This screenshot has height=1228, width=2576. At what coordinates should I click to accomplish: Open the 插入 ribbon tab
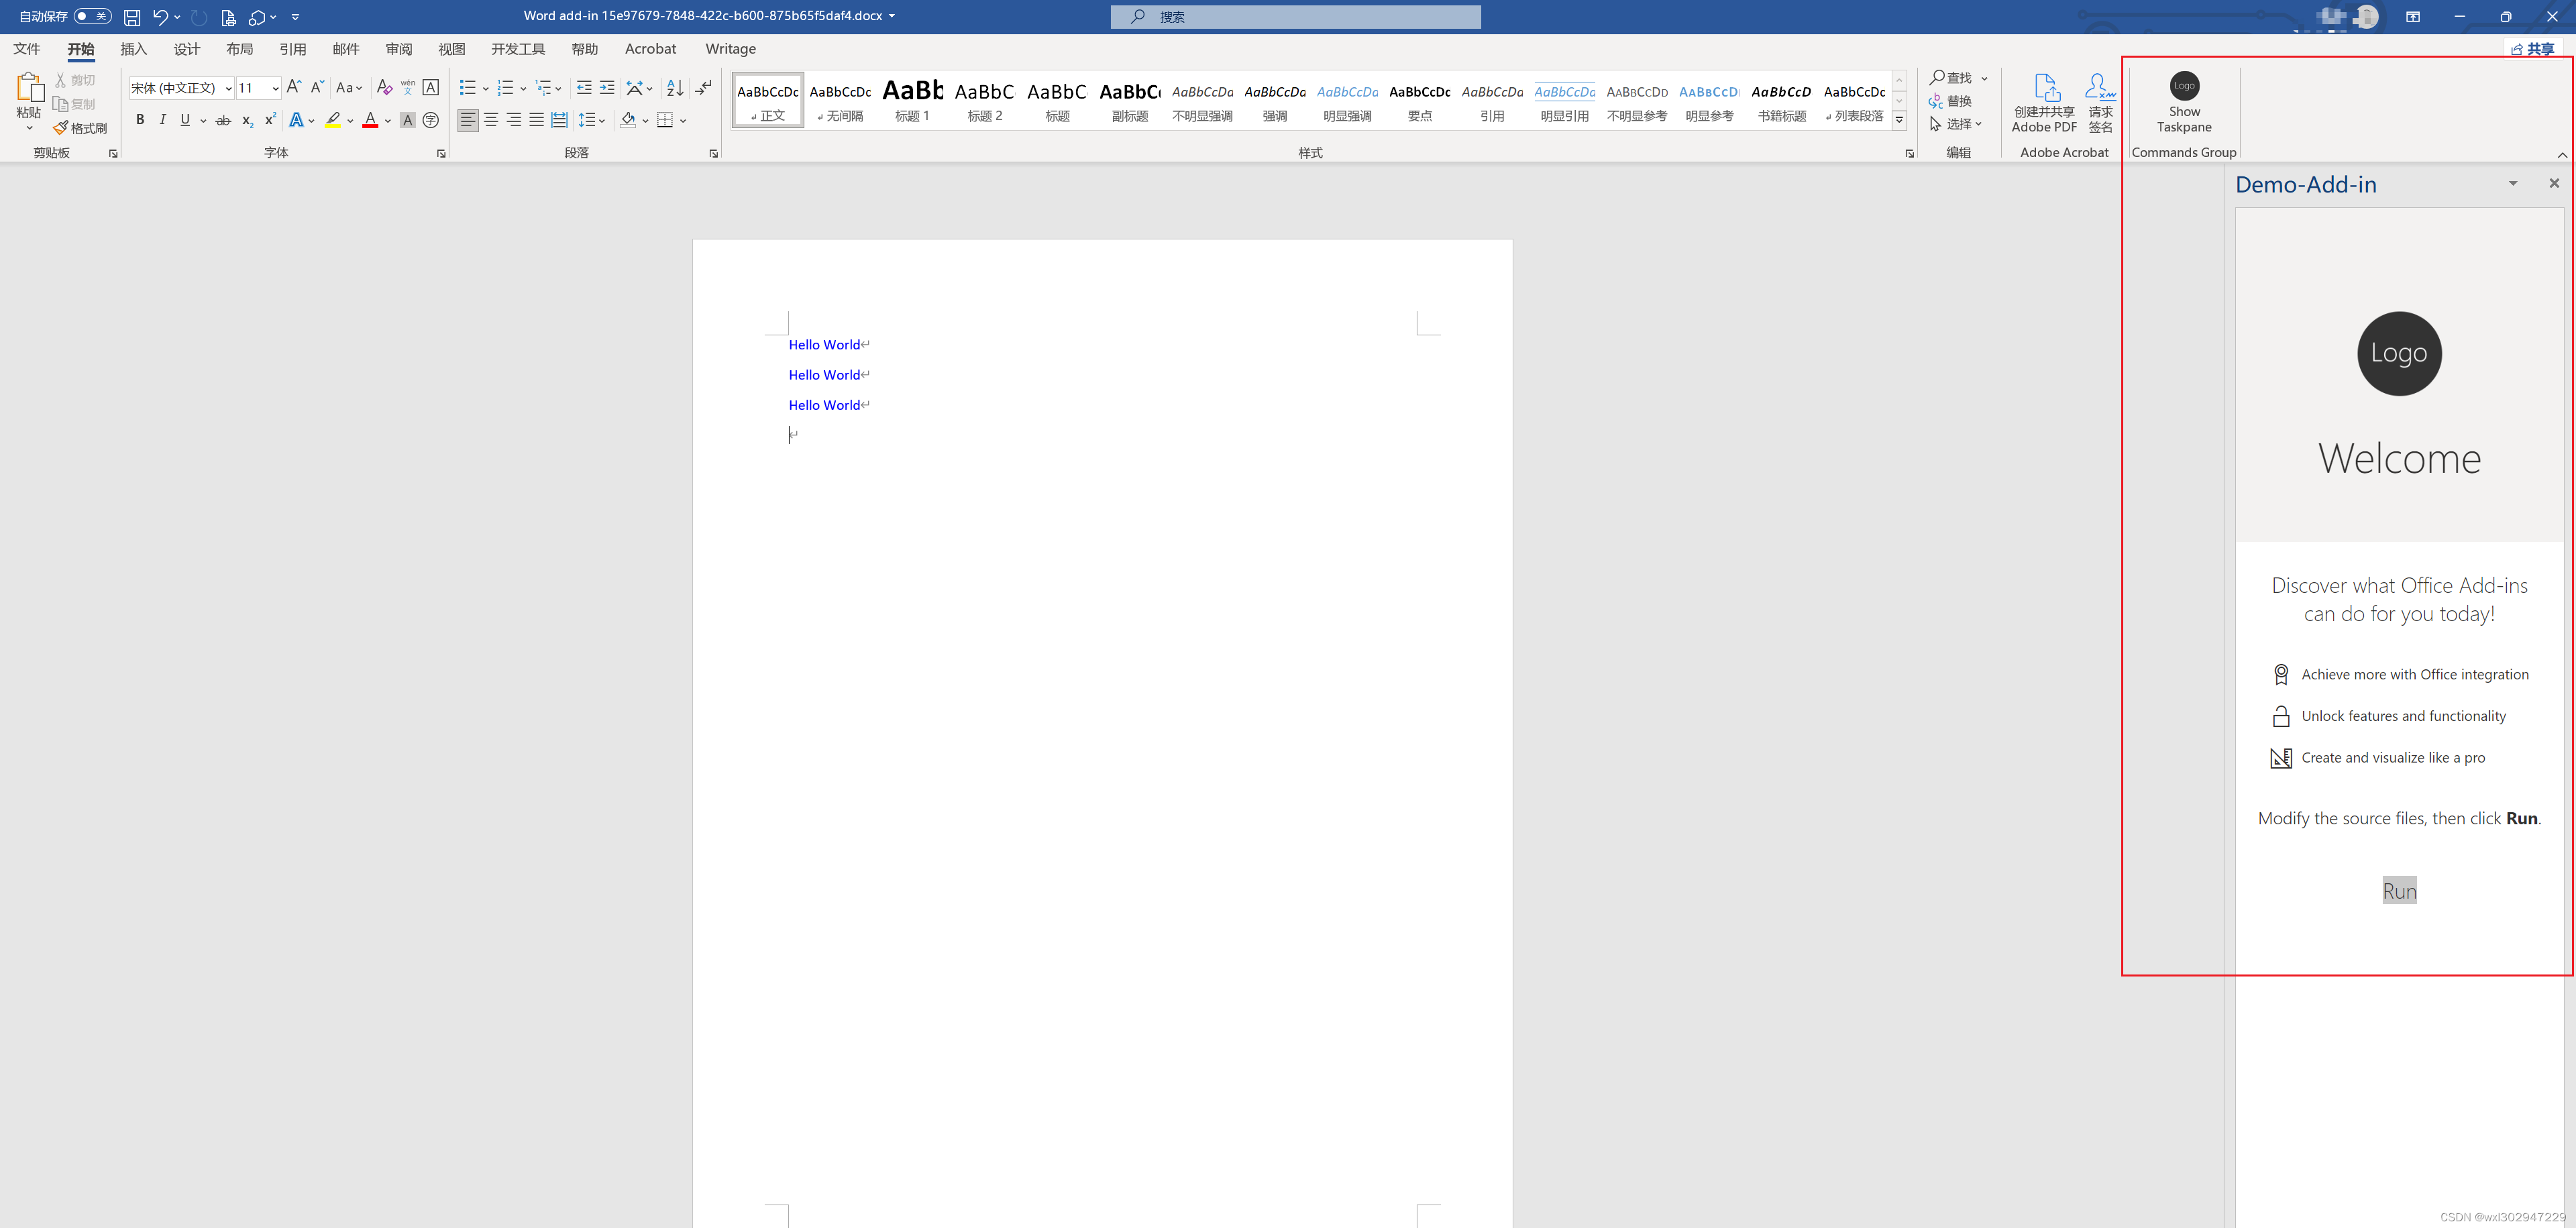[133, 49]
